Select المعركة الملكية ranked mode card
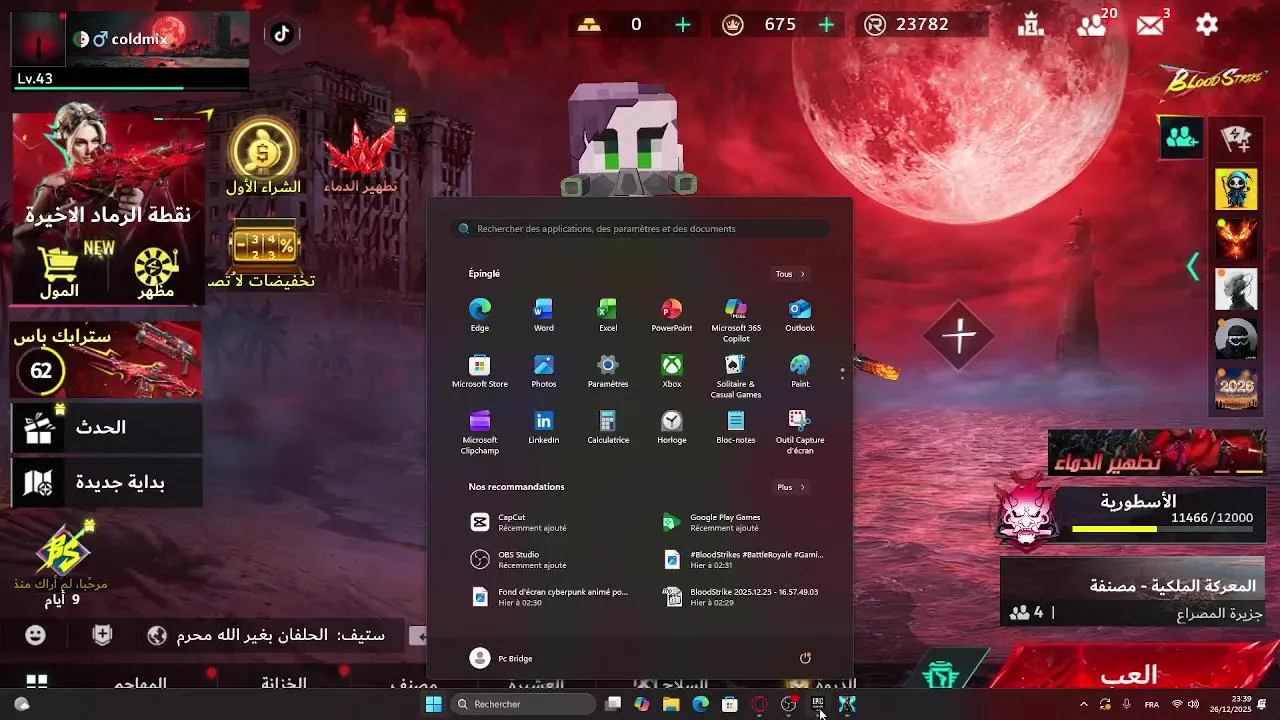Viewport: 1280px width, 720px height. tap(1134, 591)
